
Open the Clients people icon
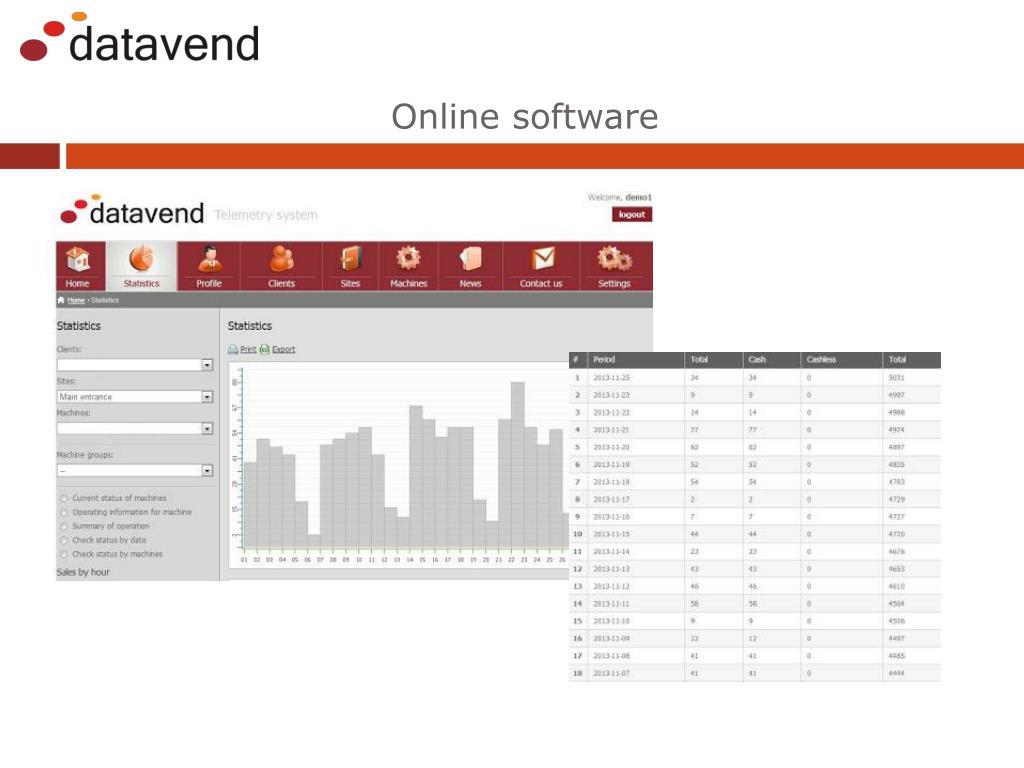click(281, 259)
